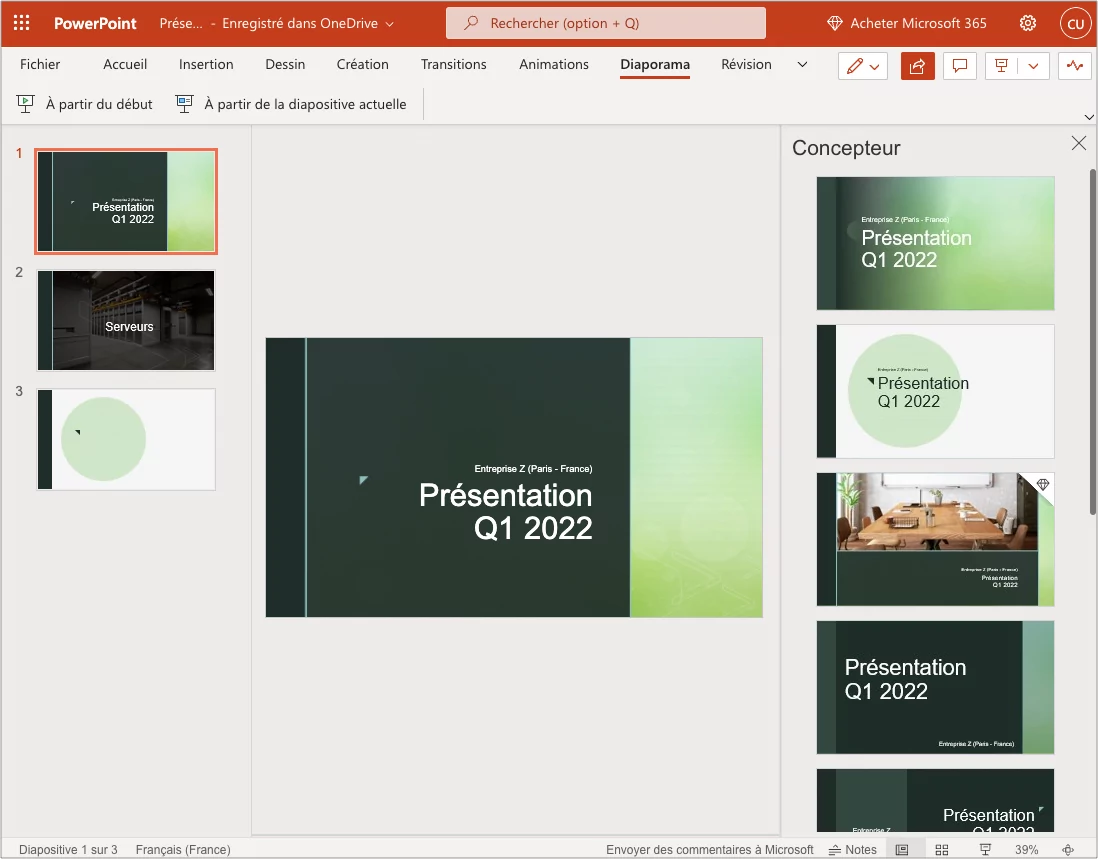Switch to the Transitions tab
Image resolution: width=1098 pixels, height=859 pixels.
[x=454, y=64]
